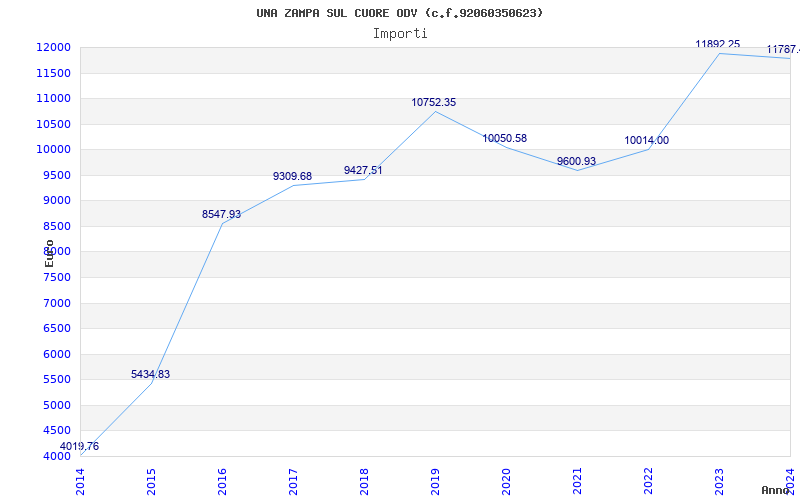
Task: Select the 8547.93 data label
Action: tap(221, 214)
